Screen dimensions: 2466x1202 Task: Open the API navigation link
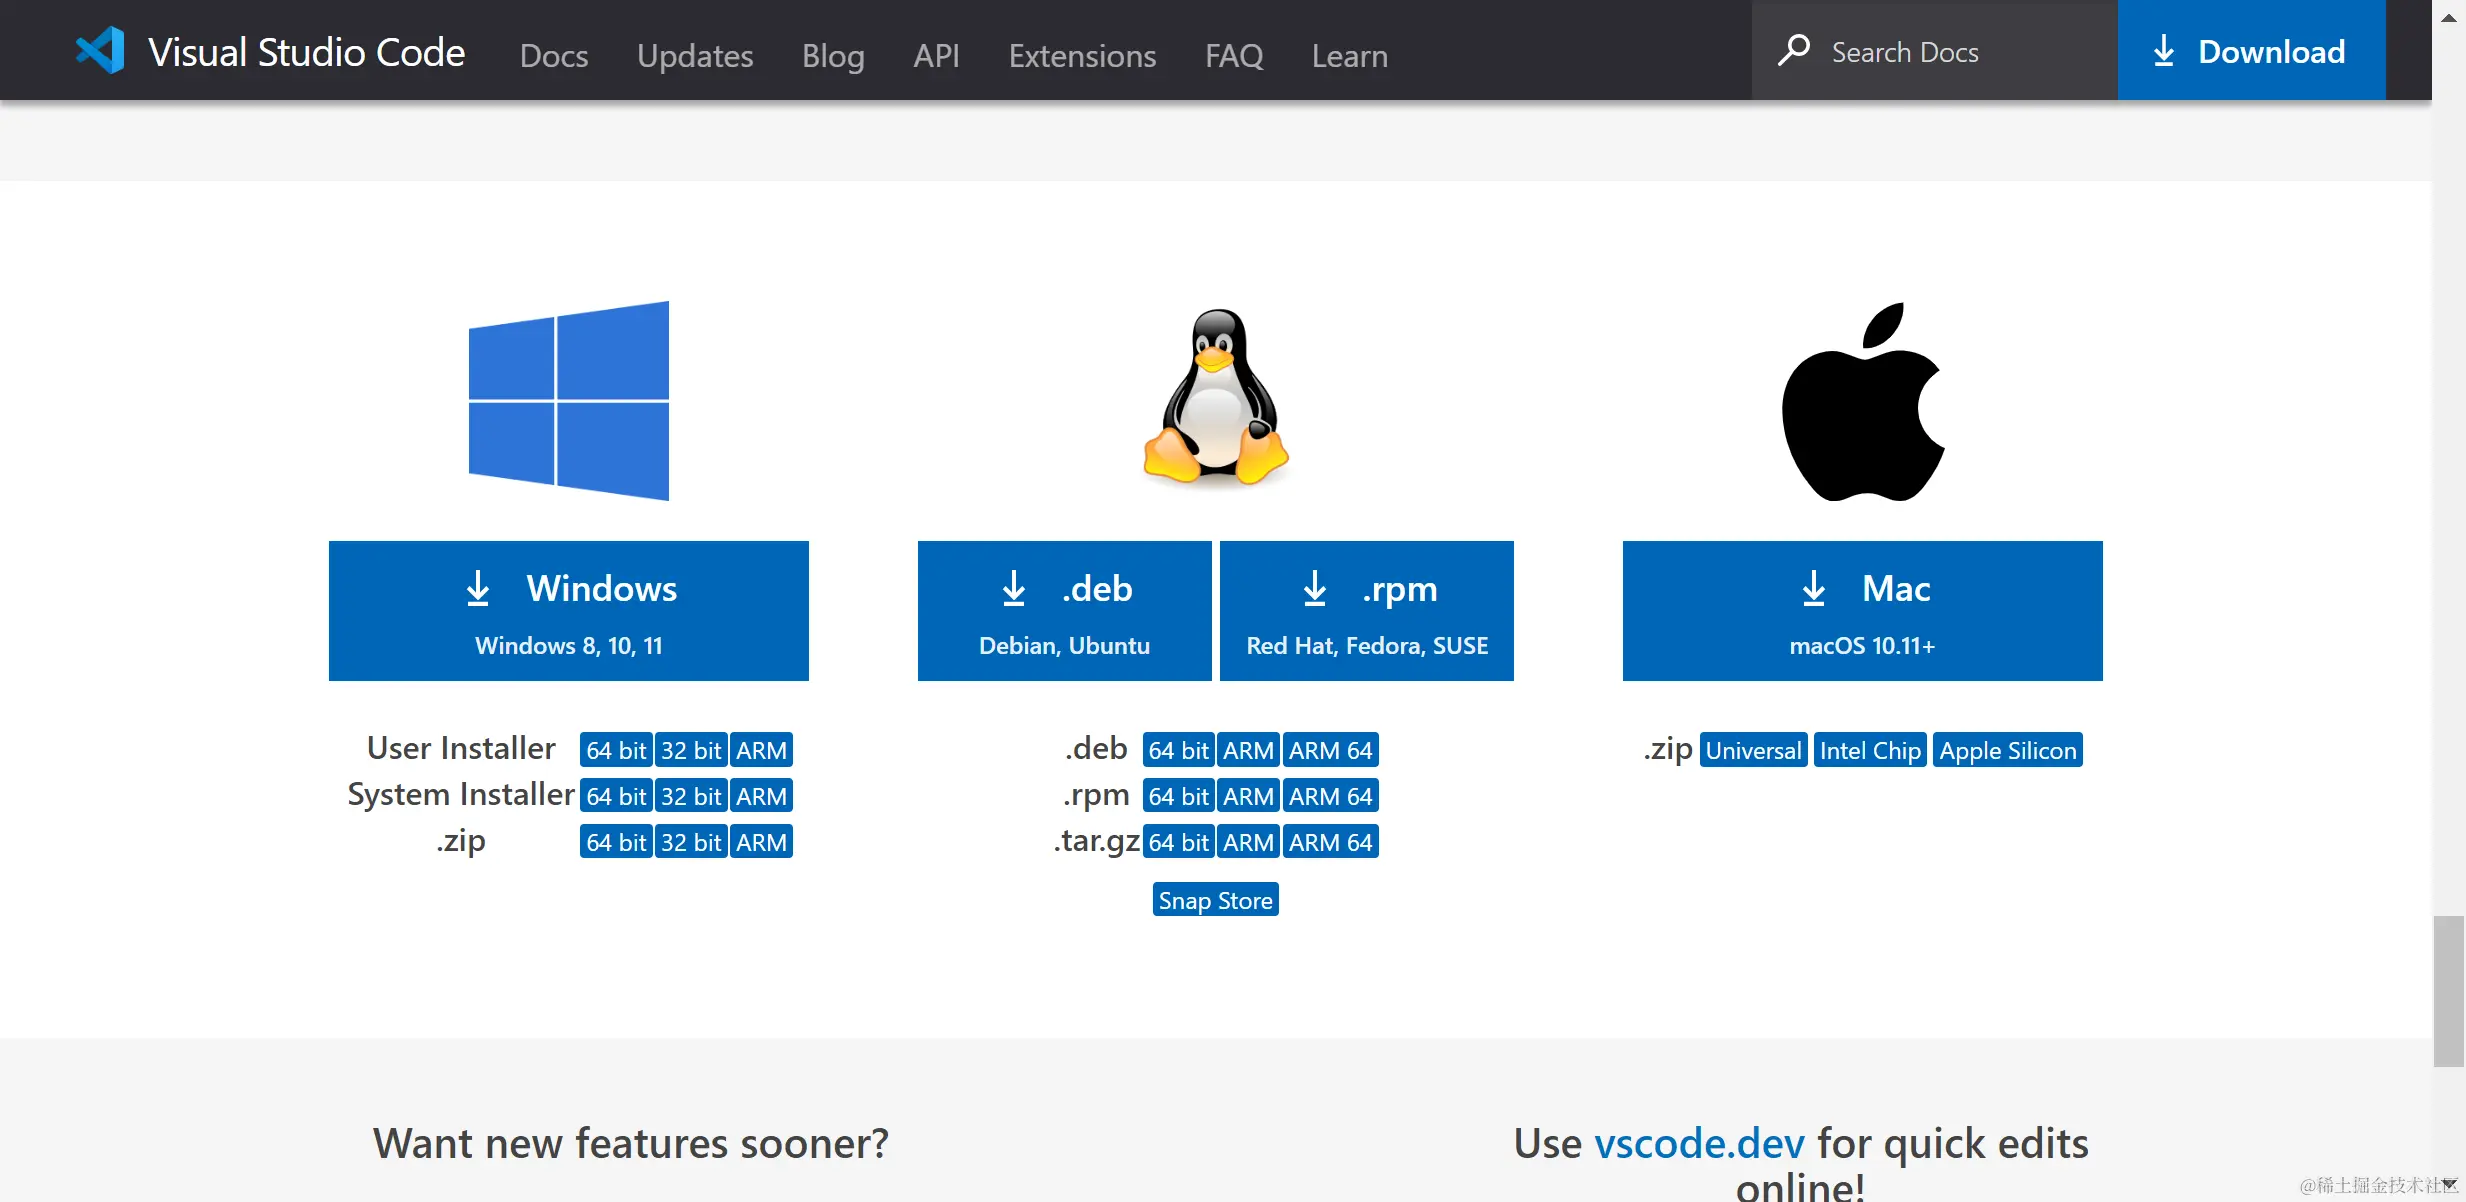point(936,55)
